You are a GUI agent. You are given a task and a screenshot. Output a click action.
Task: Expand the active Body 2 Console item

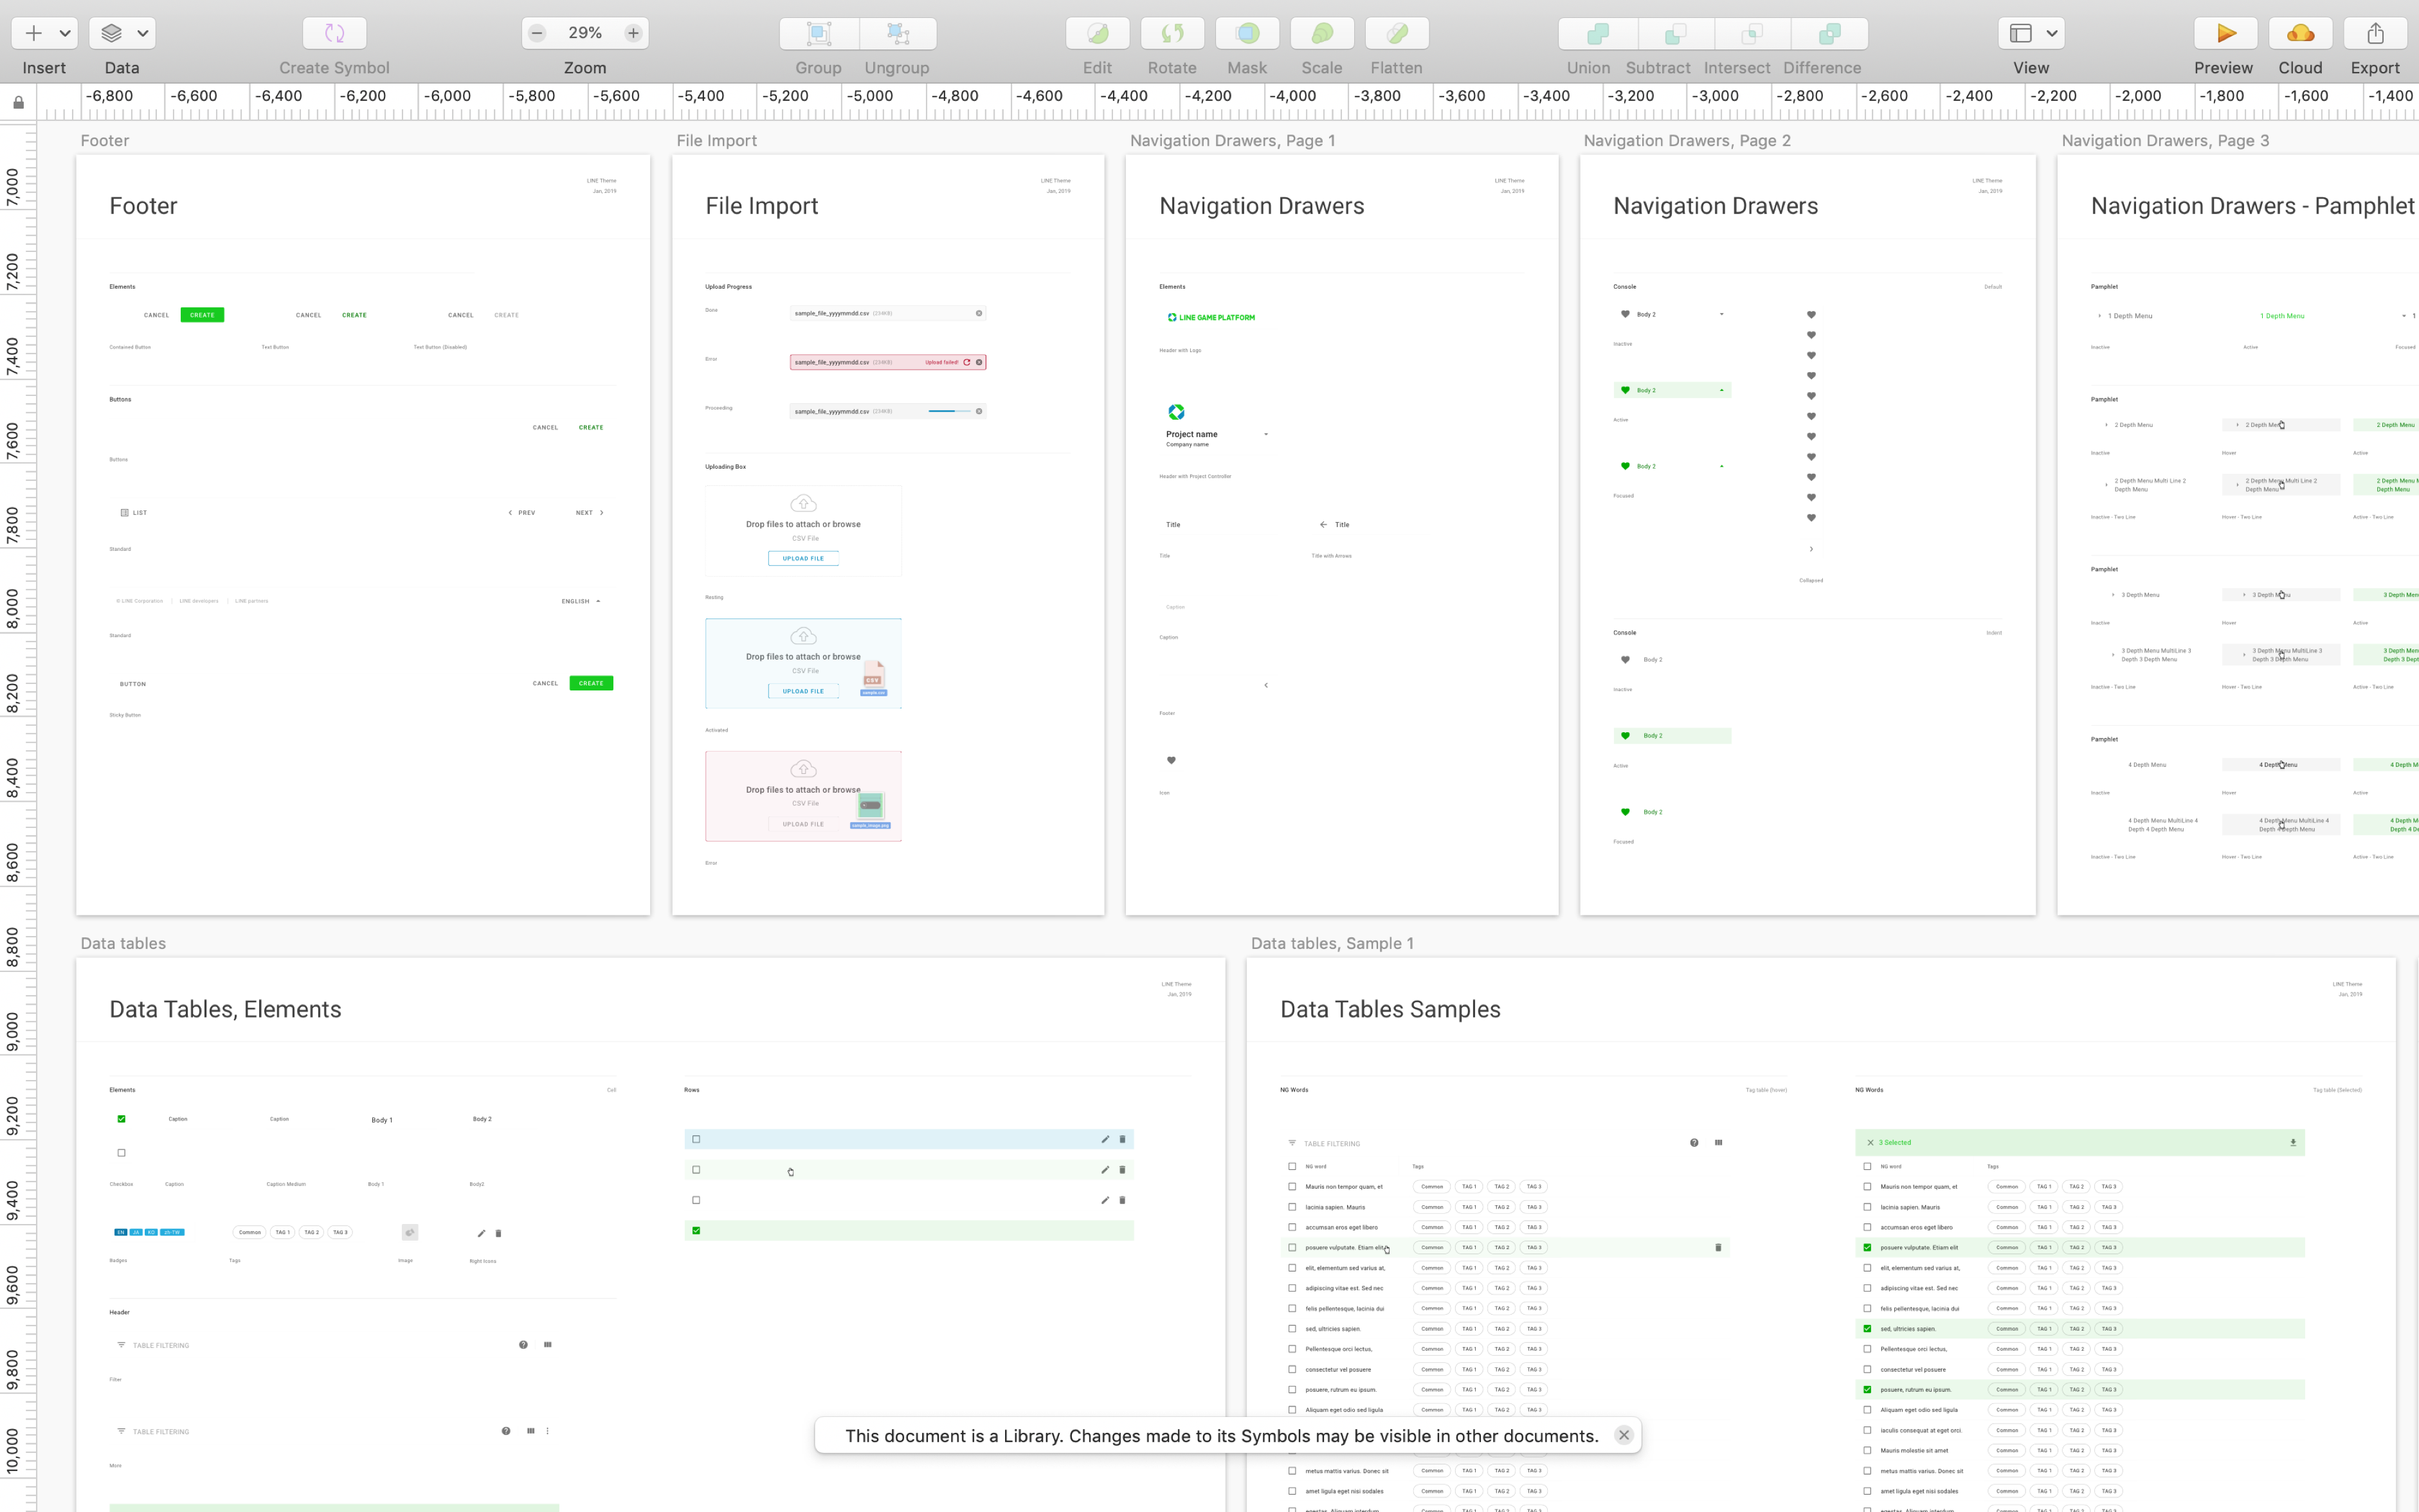[1721, 390]
